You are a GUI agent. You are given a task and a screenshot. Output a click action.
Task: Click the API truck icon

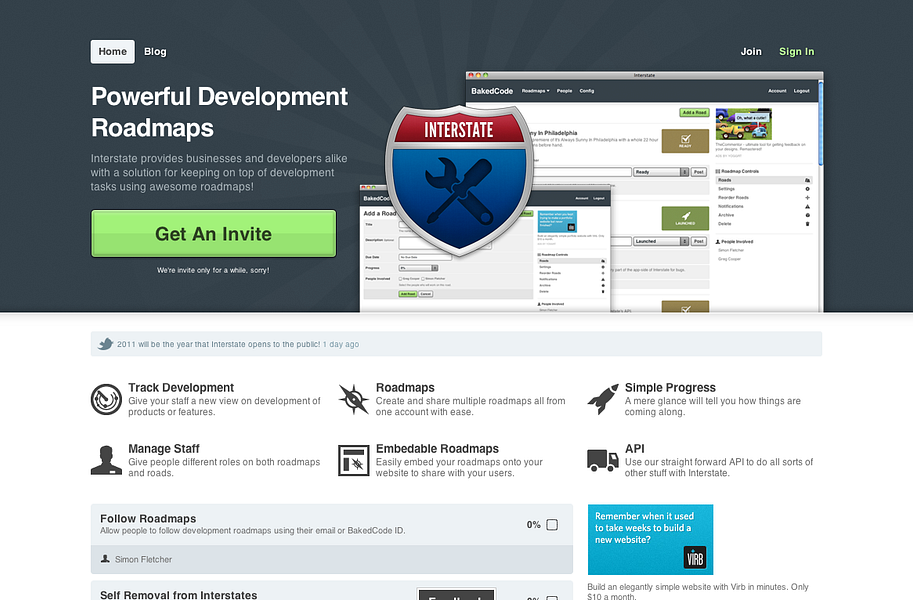[603, 460]
